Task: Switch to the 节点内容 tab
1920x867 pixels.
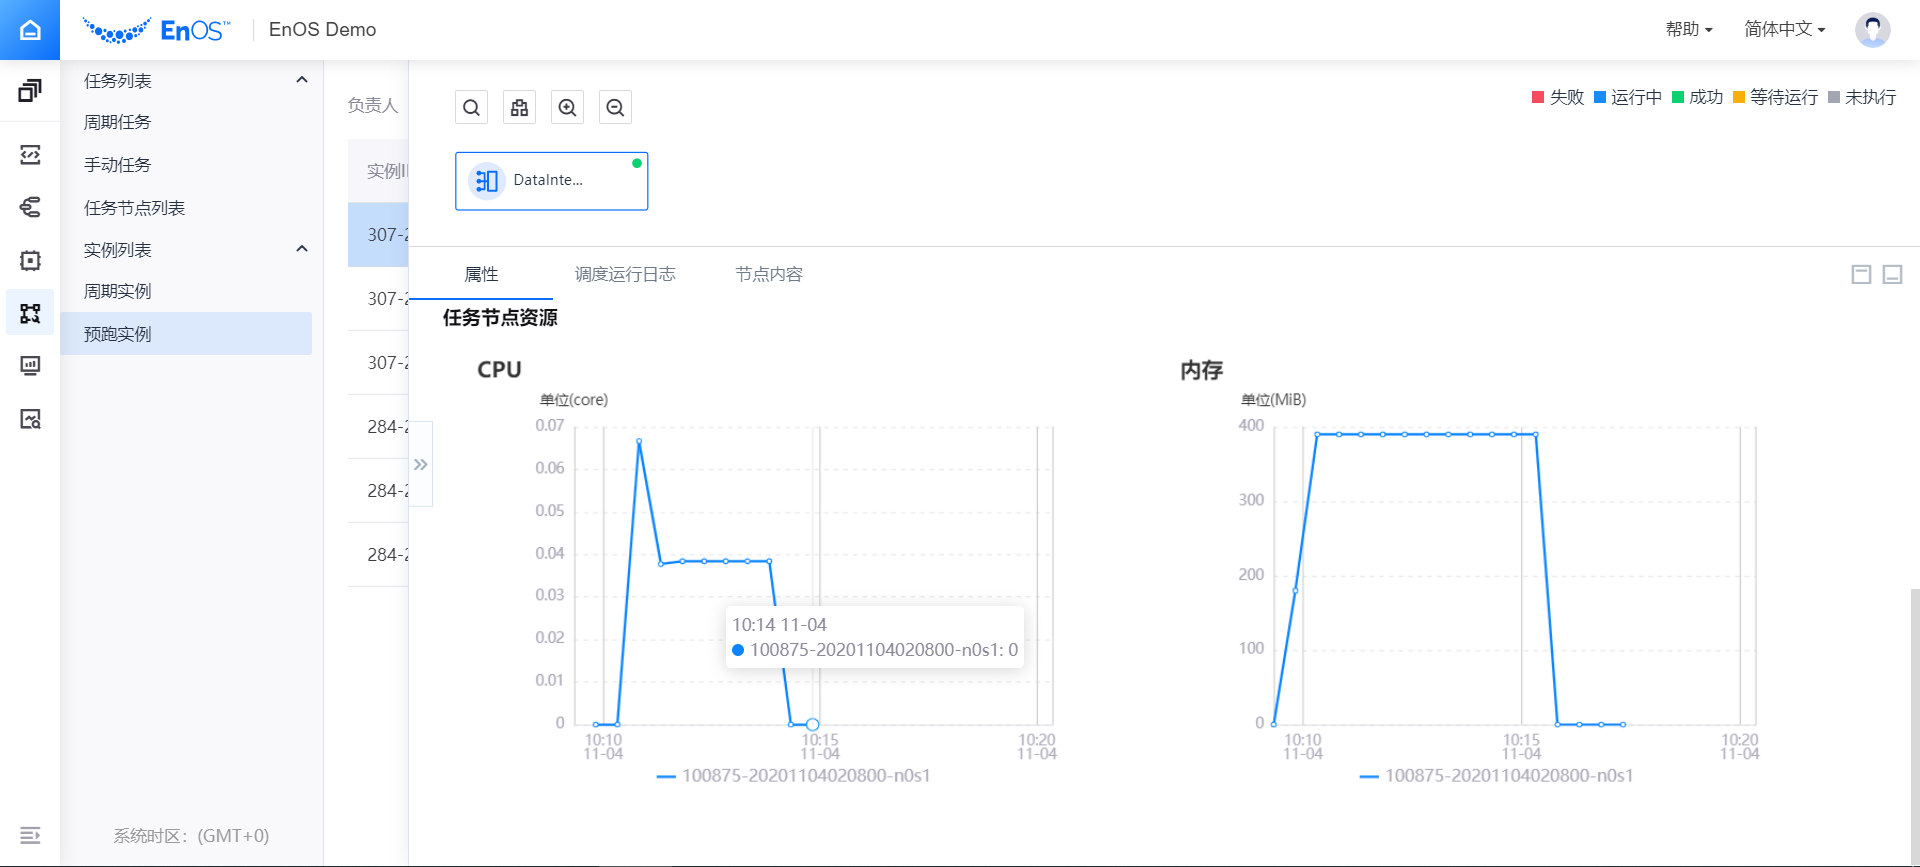Action: click(769, 274)
